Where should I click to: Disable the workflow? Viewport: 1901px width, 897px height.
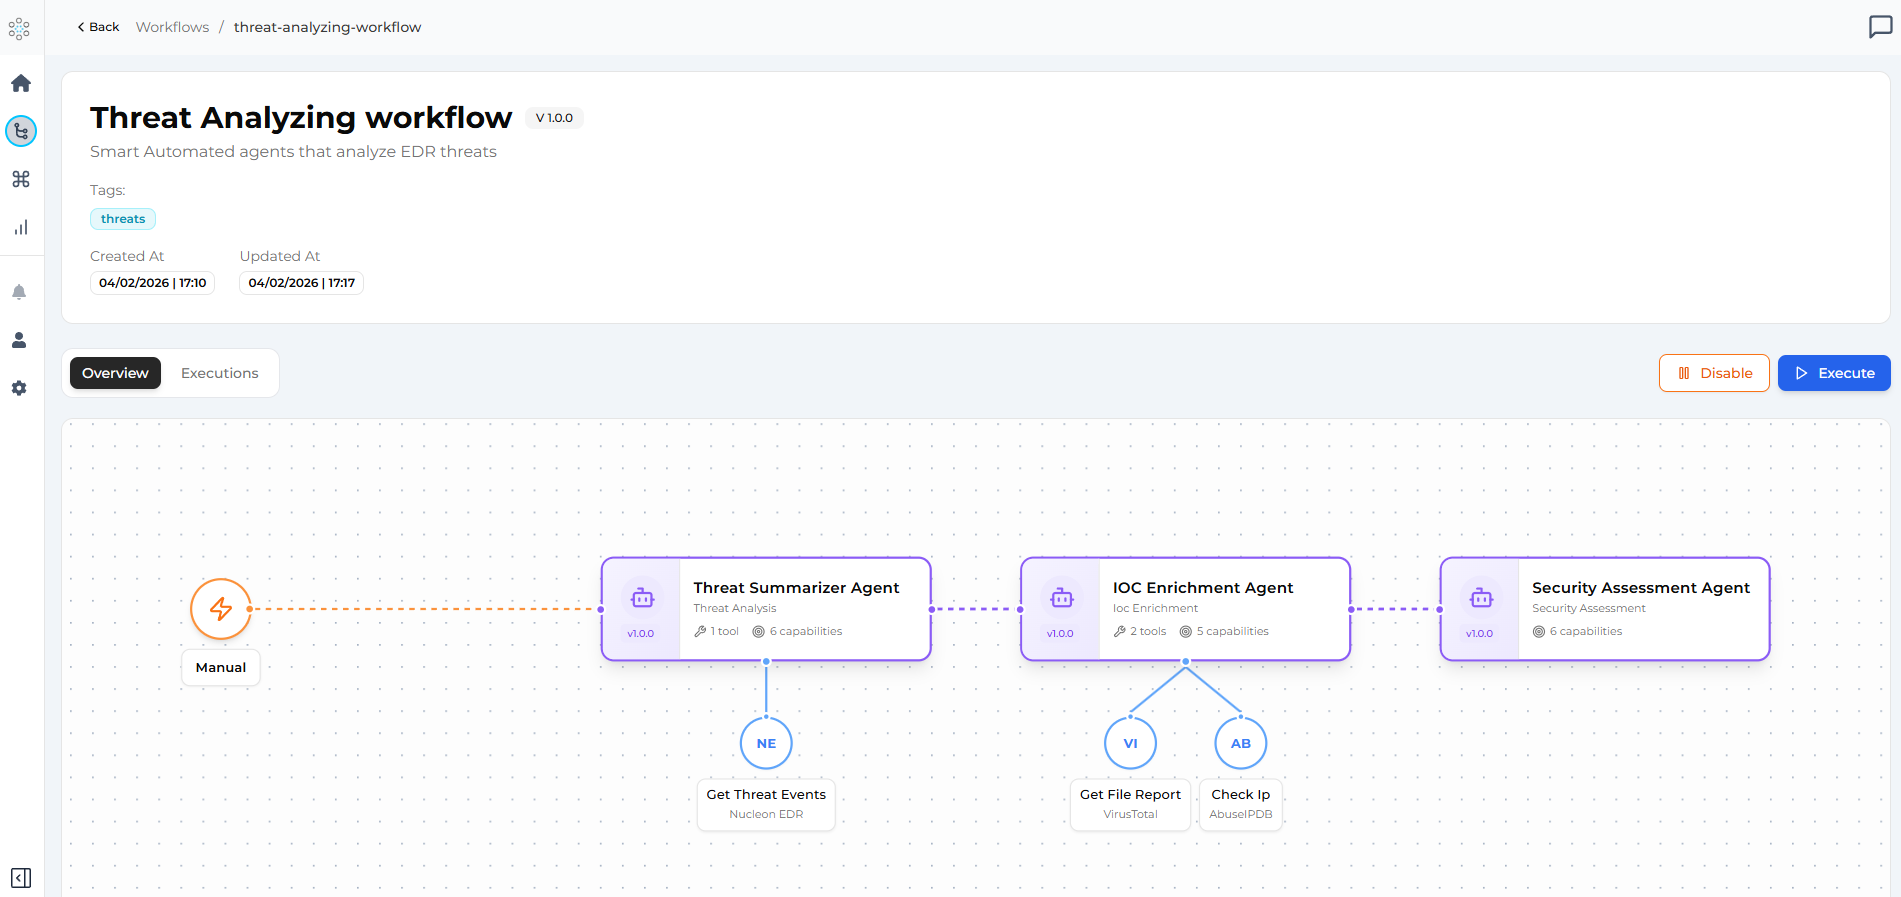tap(1714, 373)
